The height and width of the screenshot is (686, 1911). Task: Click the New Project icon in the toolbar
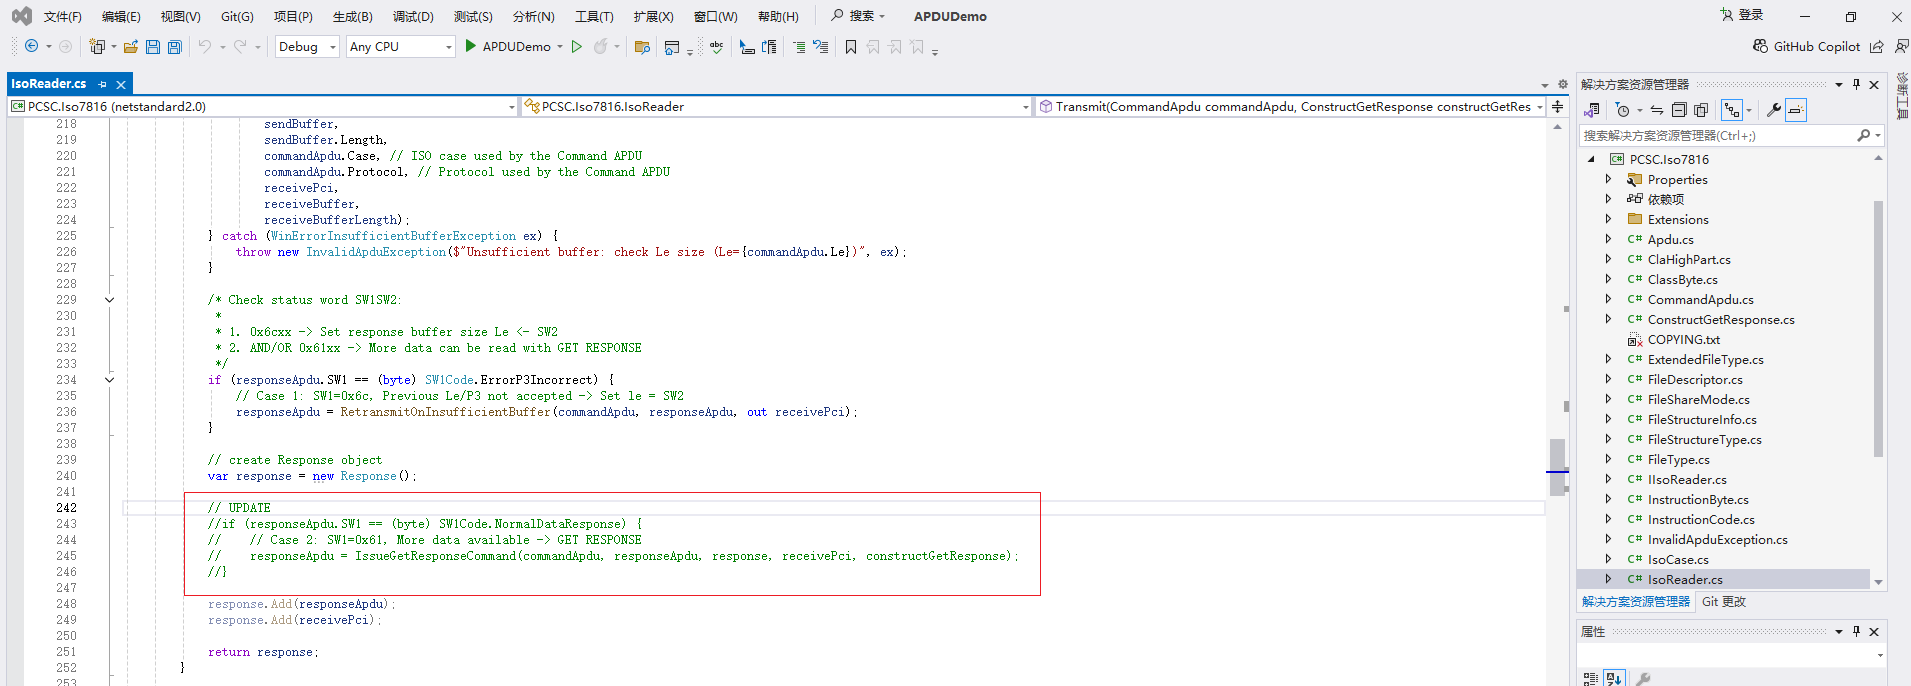click(97, 47)
